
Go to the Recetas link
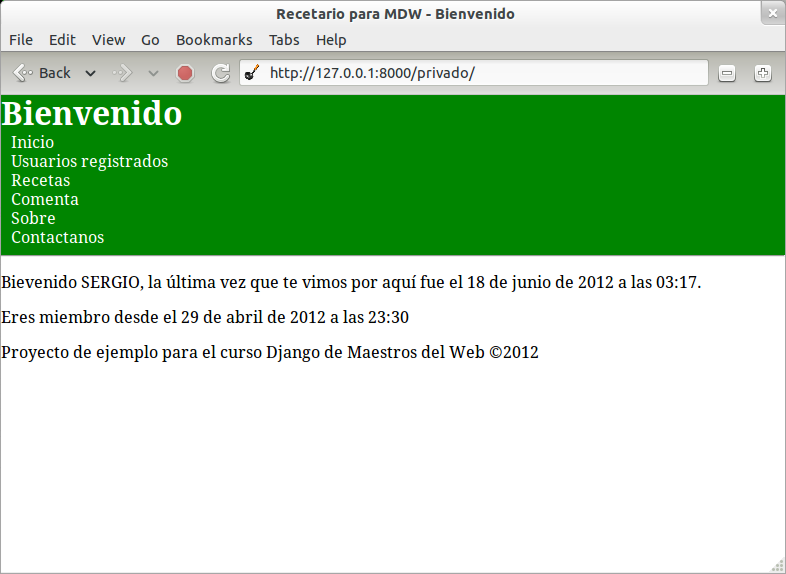[x=41, y=180]
